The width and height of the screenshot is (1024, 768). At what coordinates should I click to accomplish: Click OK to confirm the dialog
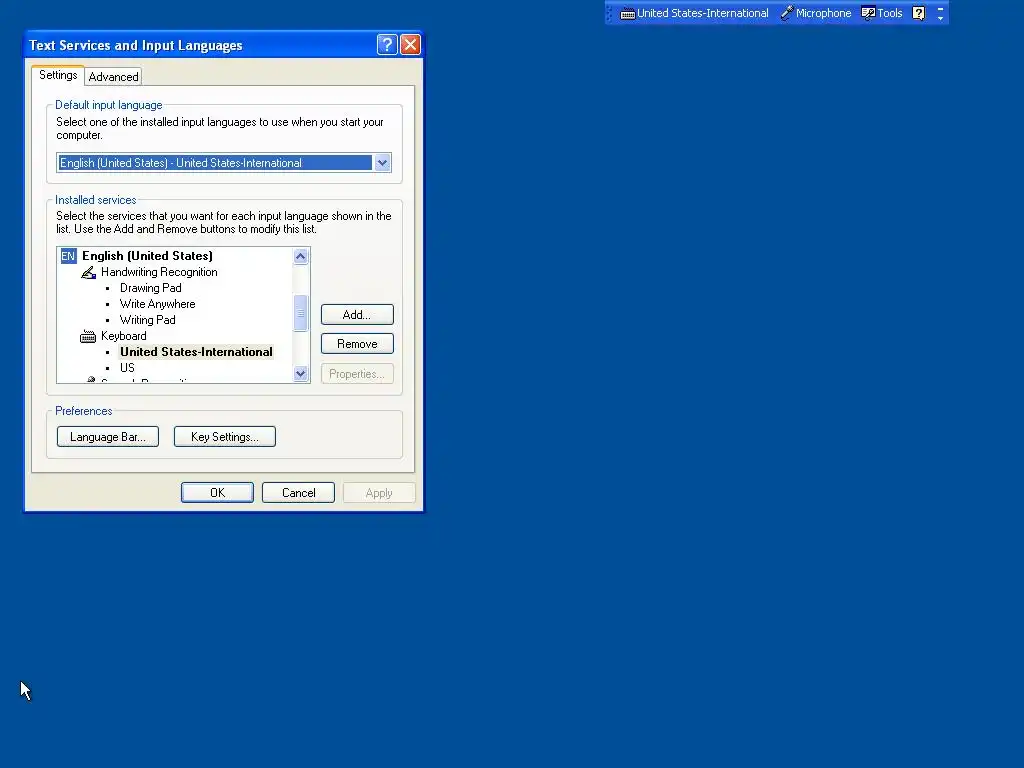pyautogui.click(x=217, y=493)
